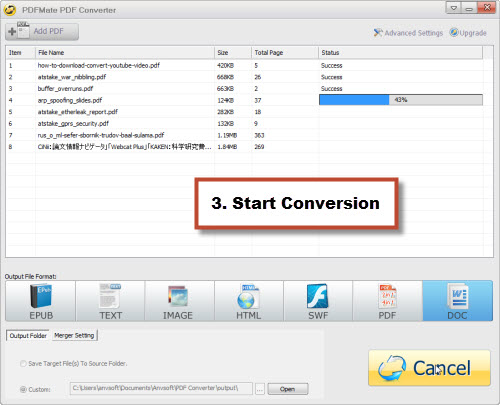Sort by the Status column header
This screenshot has height=405, width=500.
pyautogui.click(x=400, y=53)
